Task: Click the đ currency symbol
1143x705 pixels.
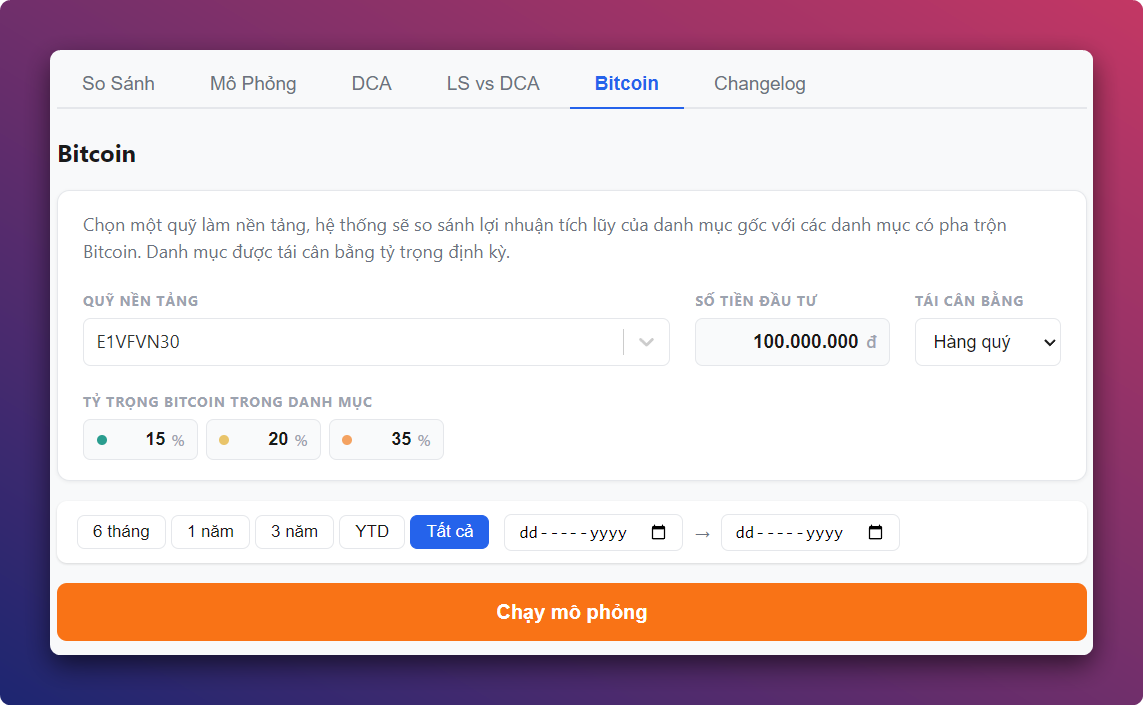Action: pos(871,342)
